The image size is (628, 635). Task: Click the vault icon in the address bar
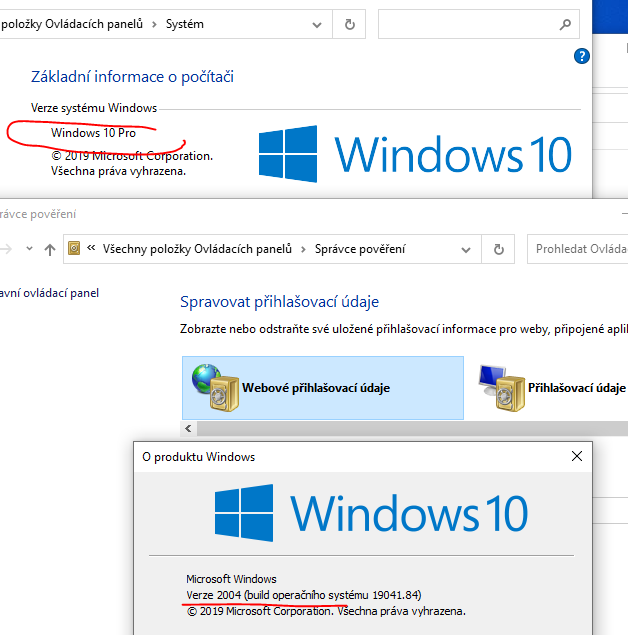coord(74,249)
